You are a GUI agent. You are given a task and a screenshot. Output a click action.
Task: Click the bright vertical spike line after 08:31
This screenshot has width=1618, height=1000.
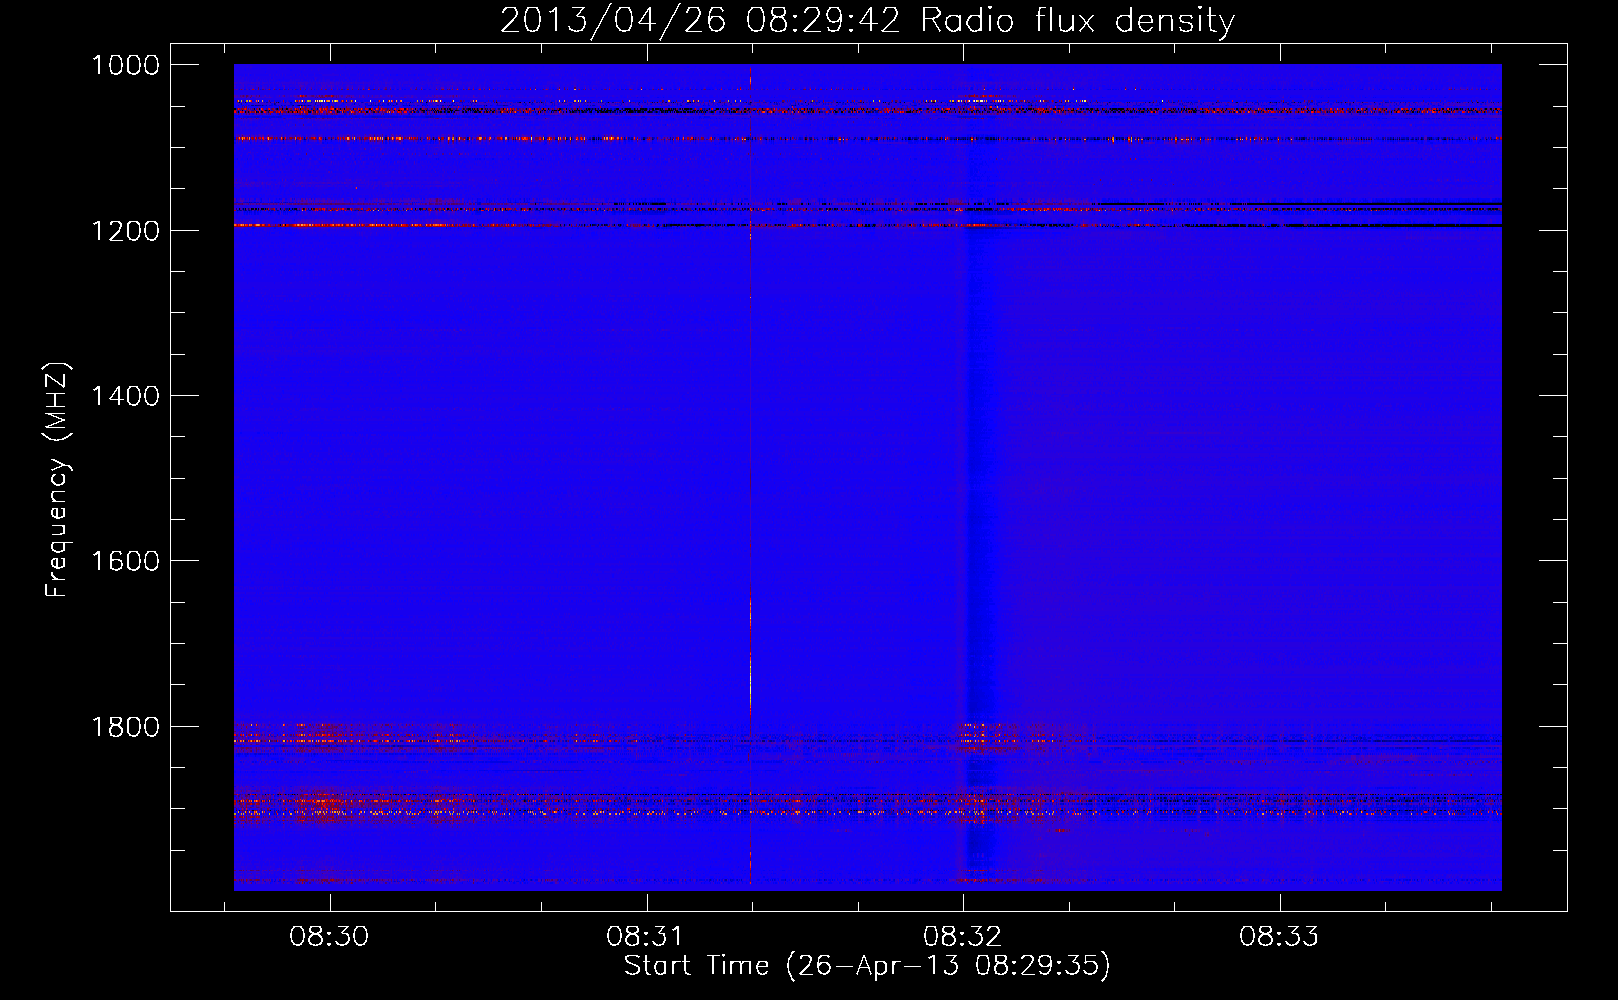[750, 476]
